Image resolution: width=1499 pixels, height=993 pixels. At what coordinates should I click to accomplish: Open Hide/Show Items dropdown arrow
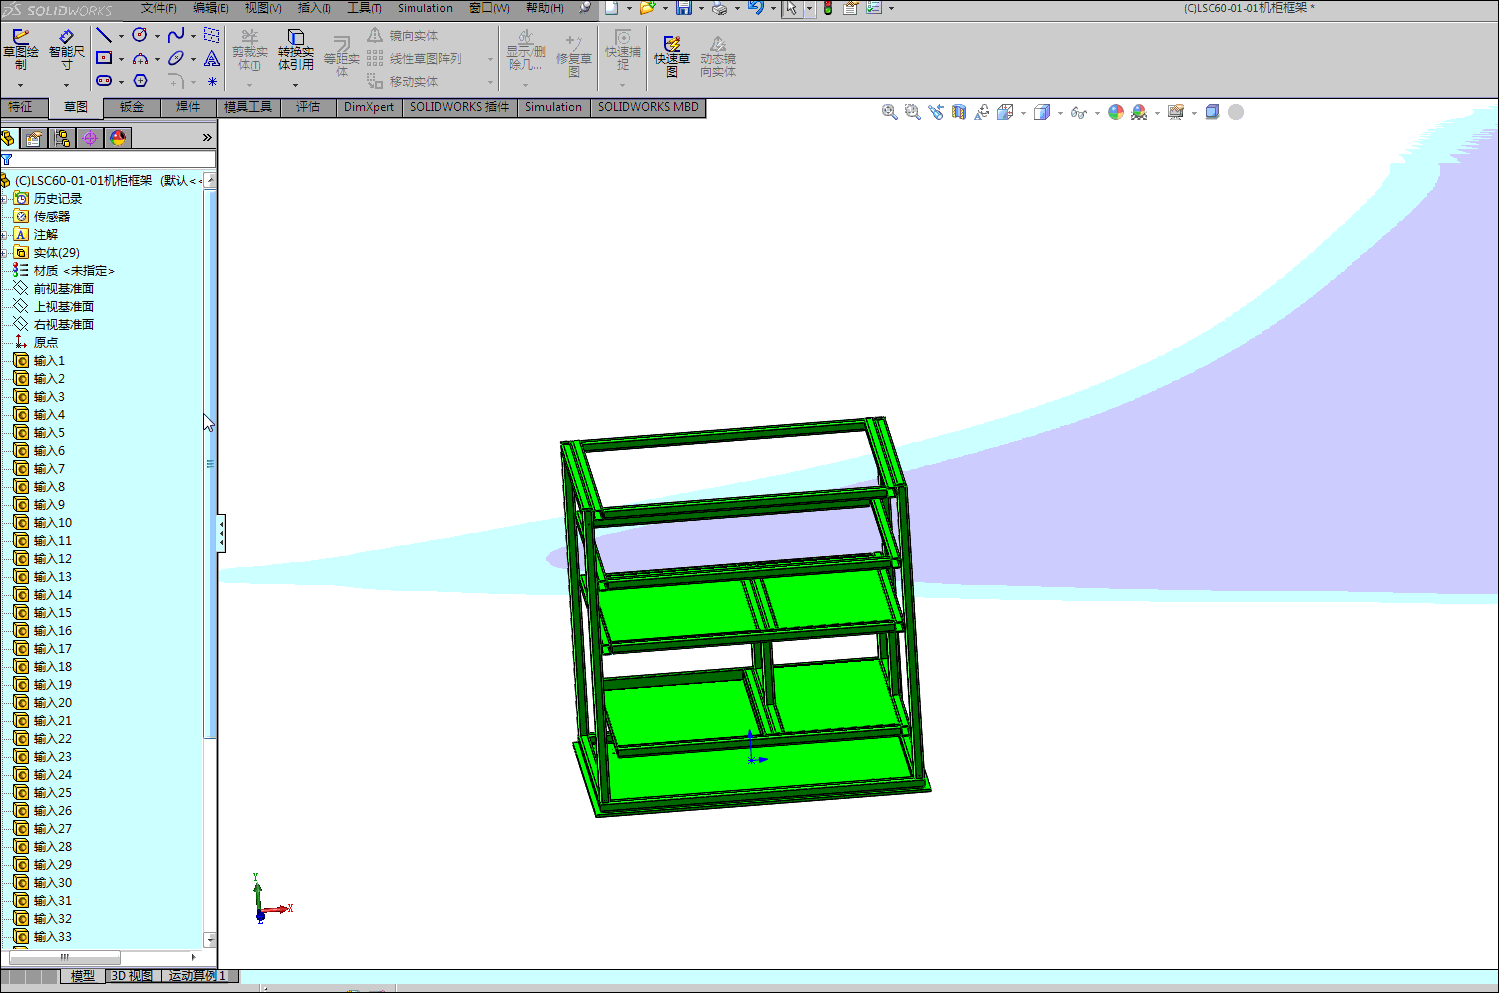tap(1097, 113)
